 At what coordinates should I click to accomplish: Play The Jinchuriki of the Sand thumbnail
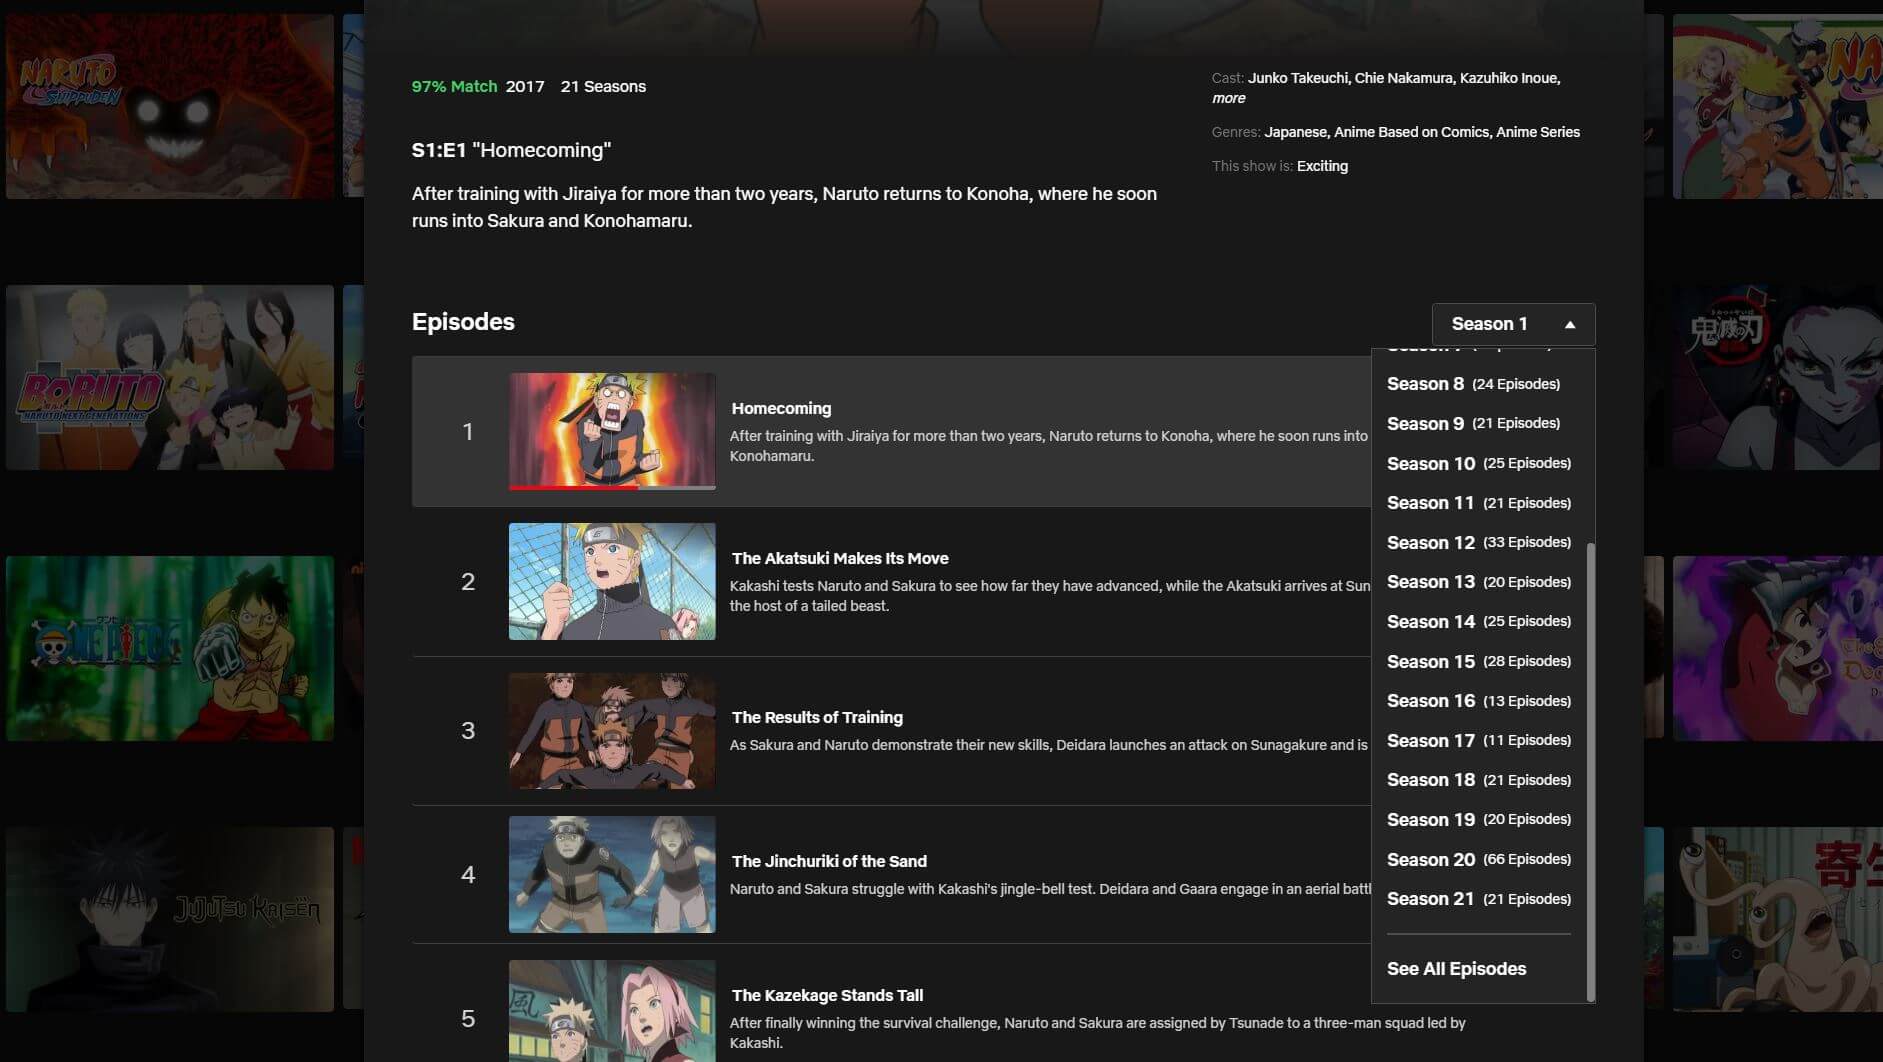tap(612, 874)
